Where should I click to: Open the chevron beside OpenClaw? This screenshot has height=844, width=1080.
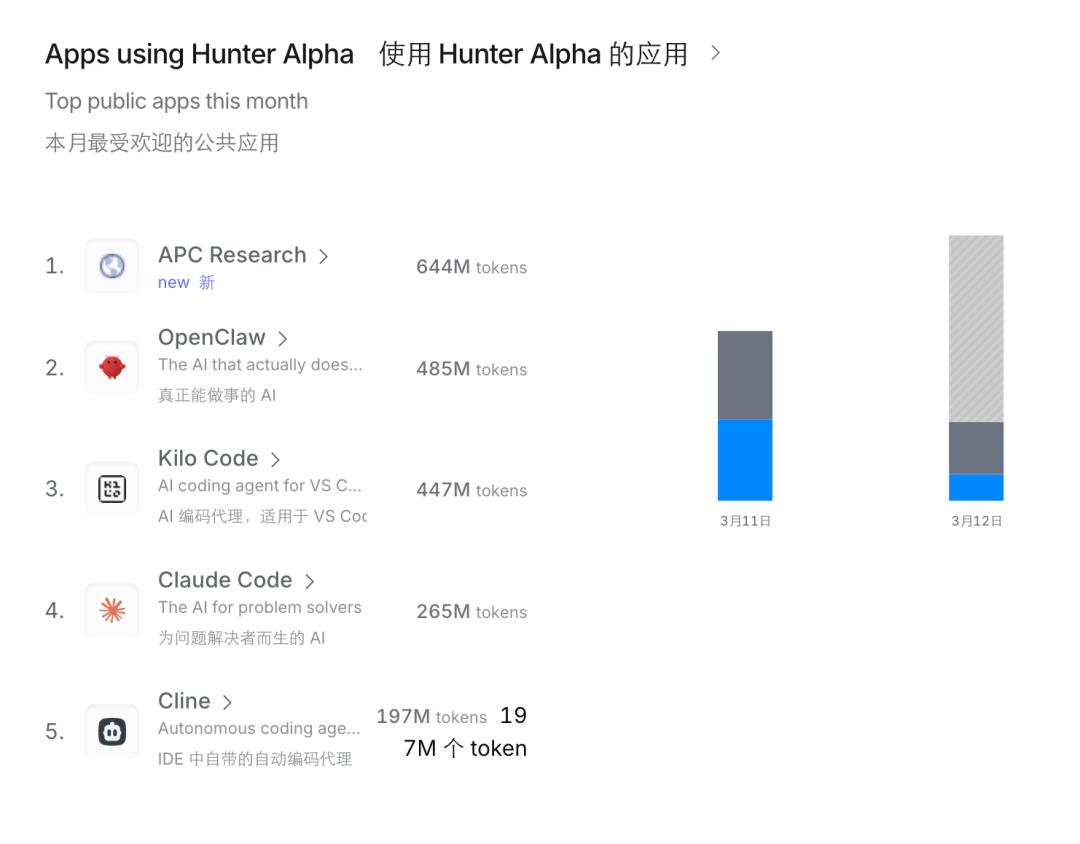[282, 339]
